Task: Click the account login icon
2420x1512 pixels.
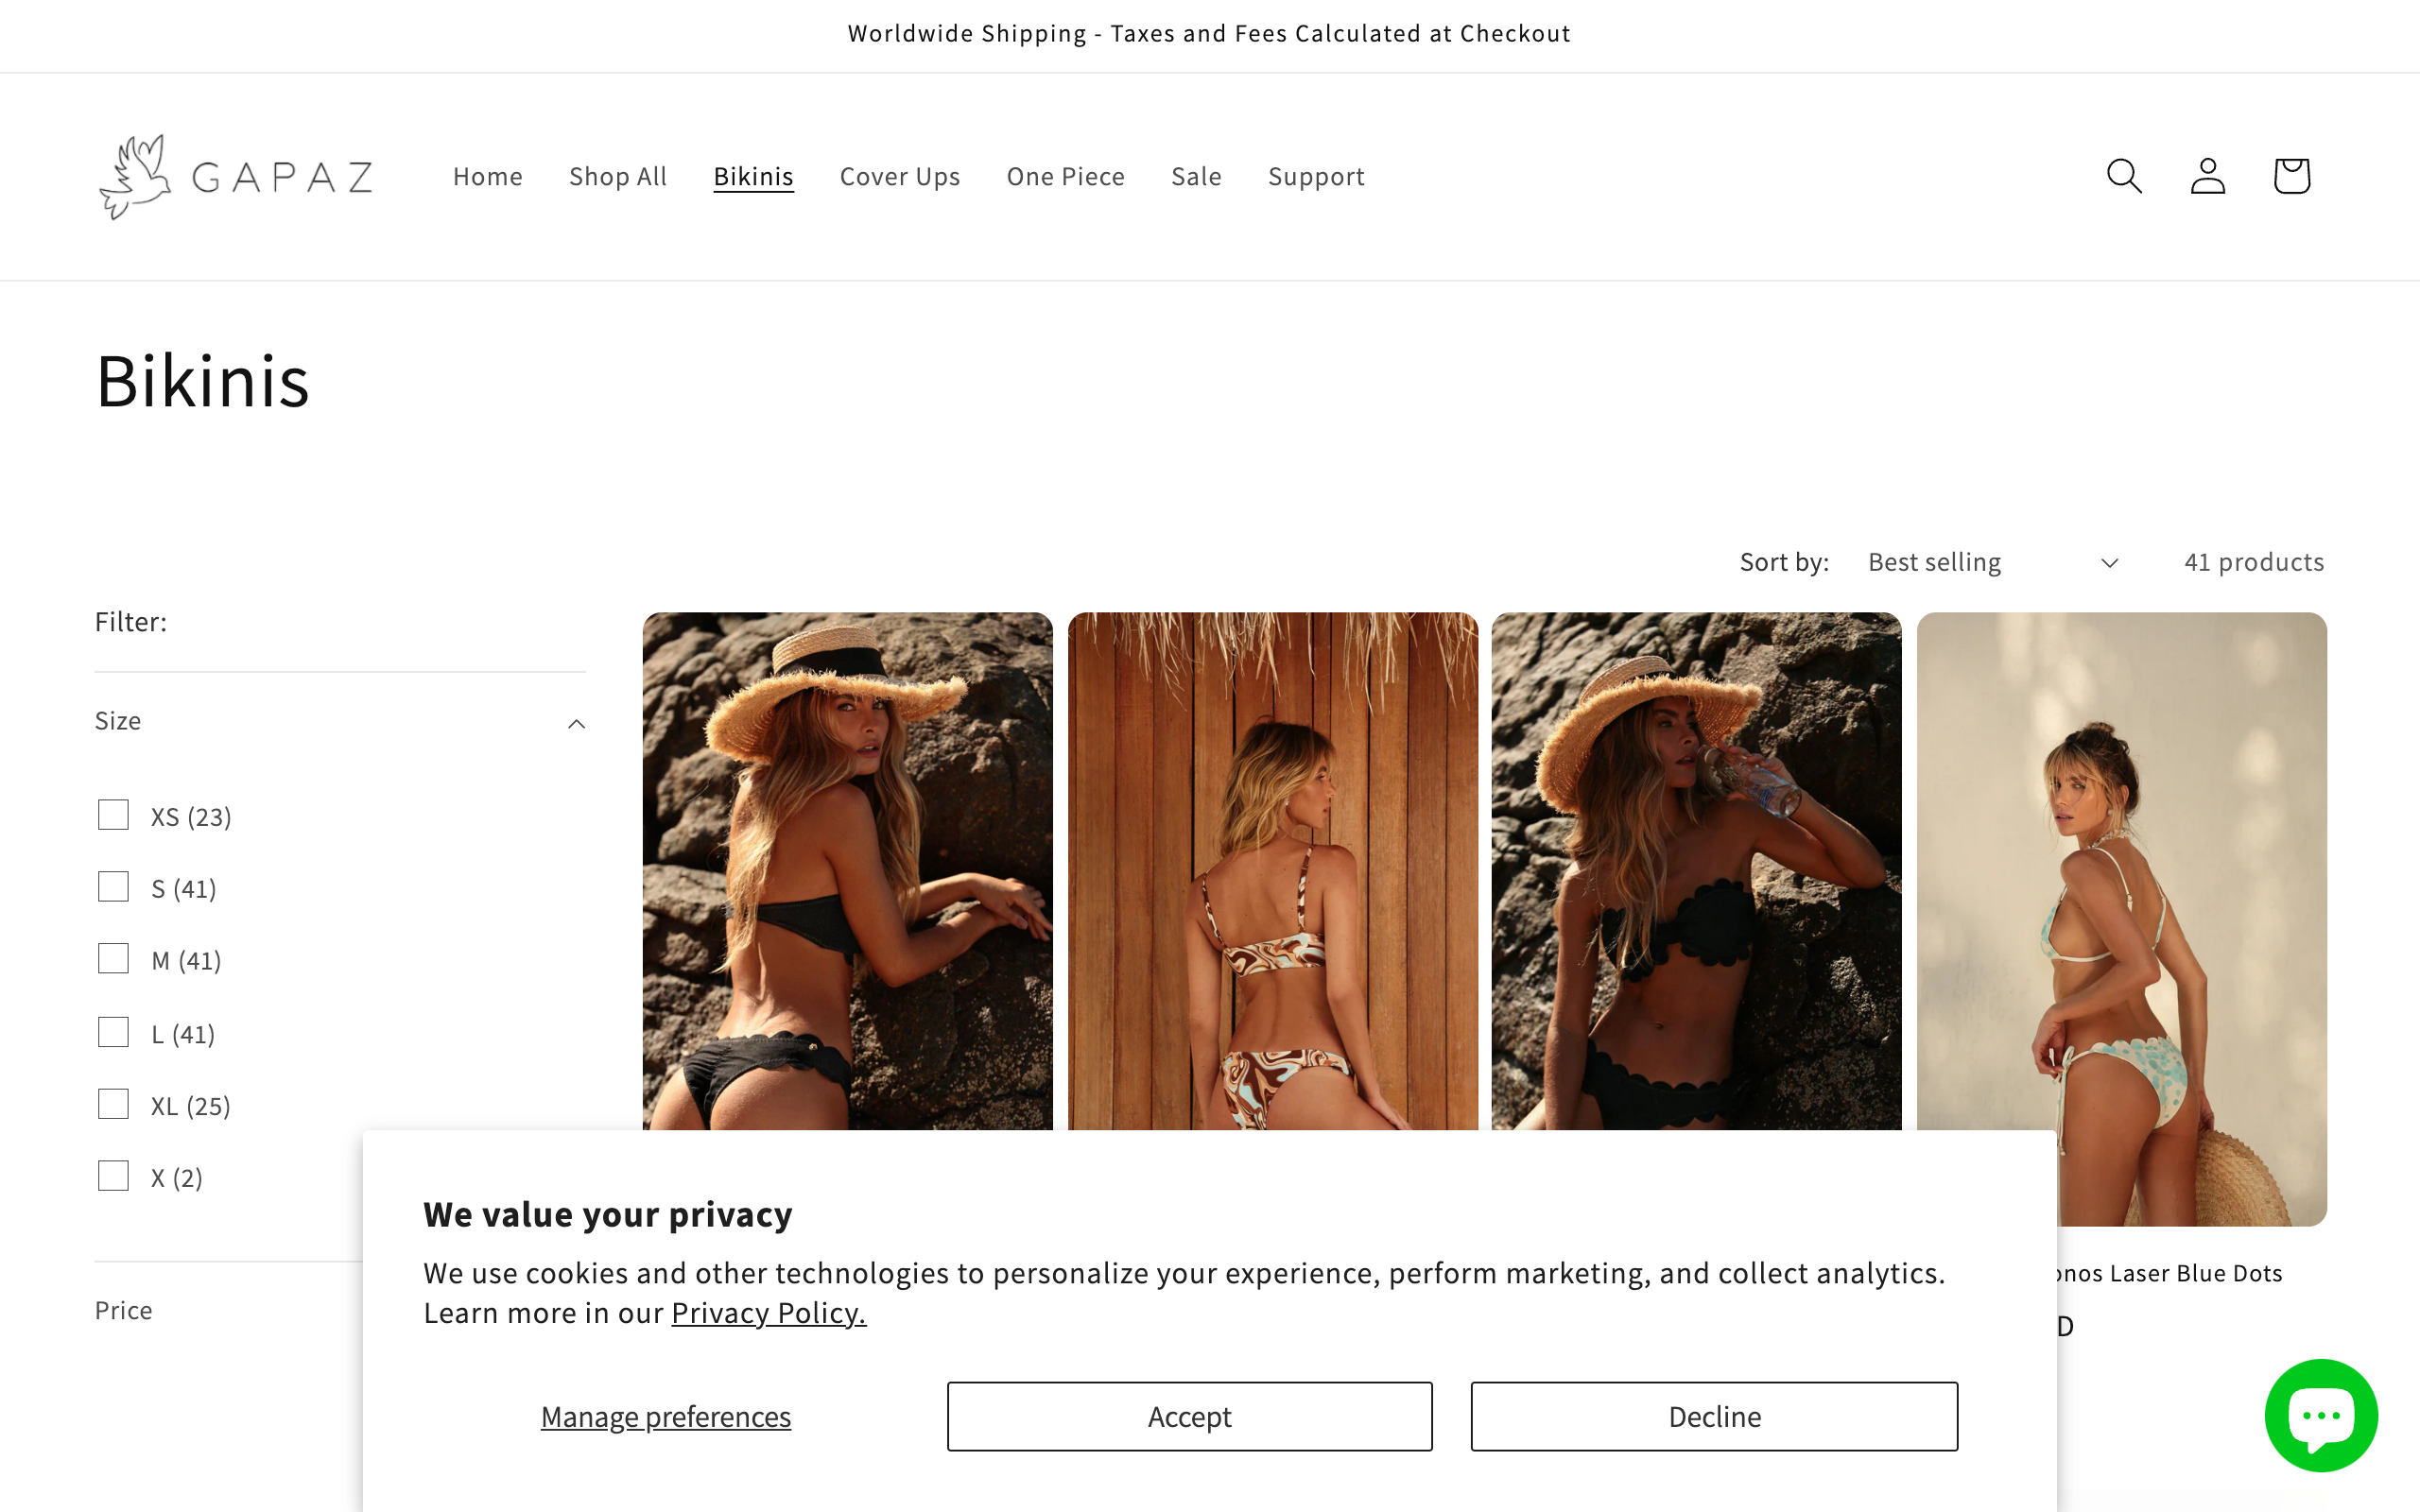Action: click(2207, 176)
